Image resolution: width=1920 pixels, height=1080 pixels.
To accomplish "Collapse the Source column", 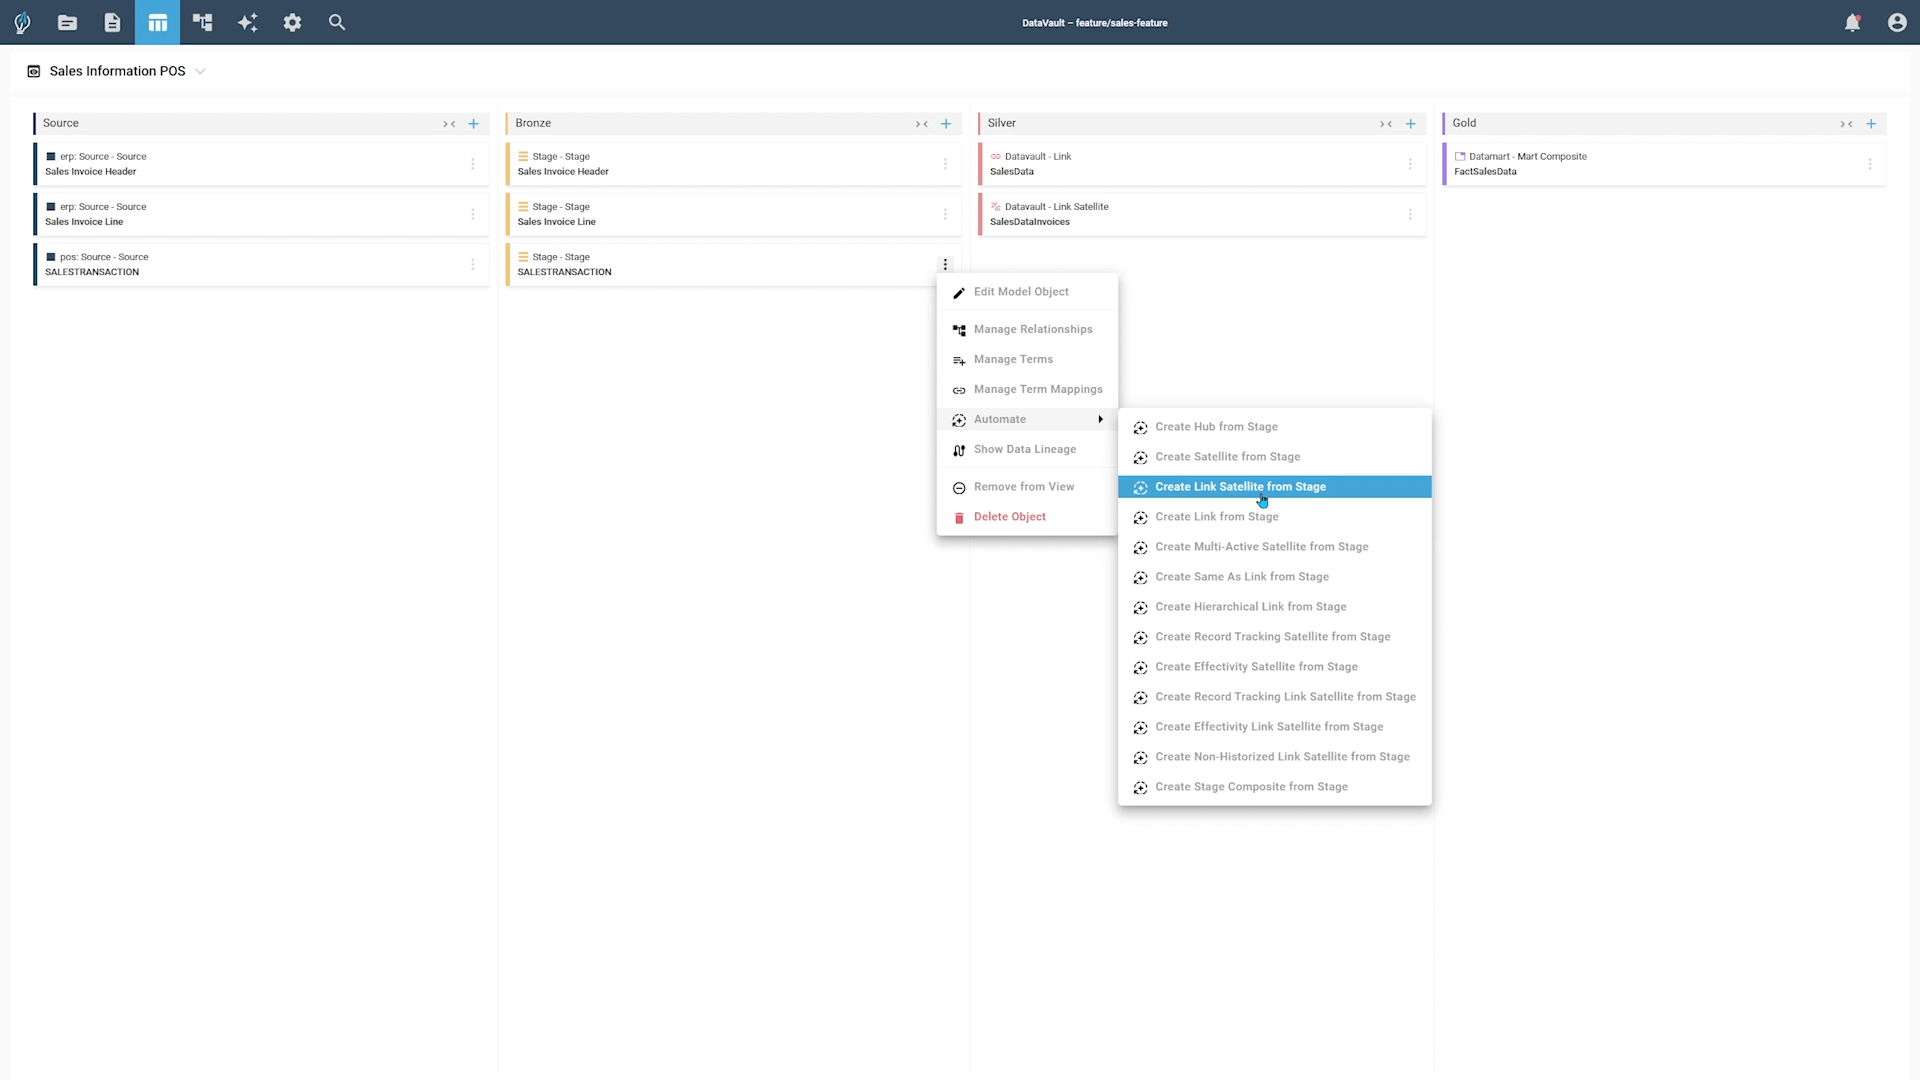I will coord(450,123).
